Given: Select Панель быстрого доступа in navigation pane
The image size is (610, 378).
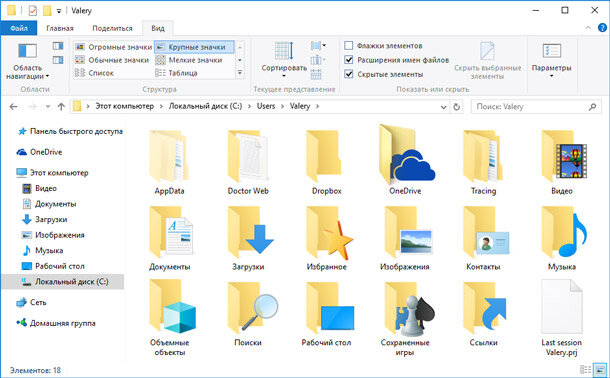Looking at the screenshot, I should point(70,131).
